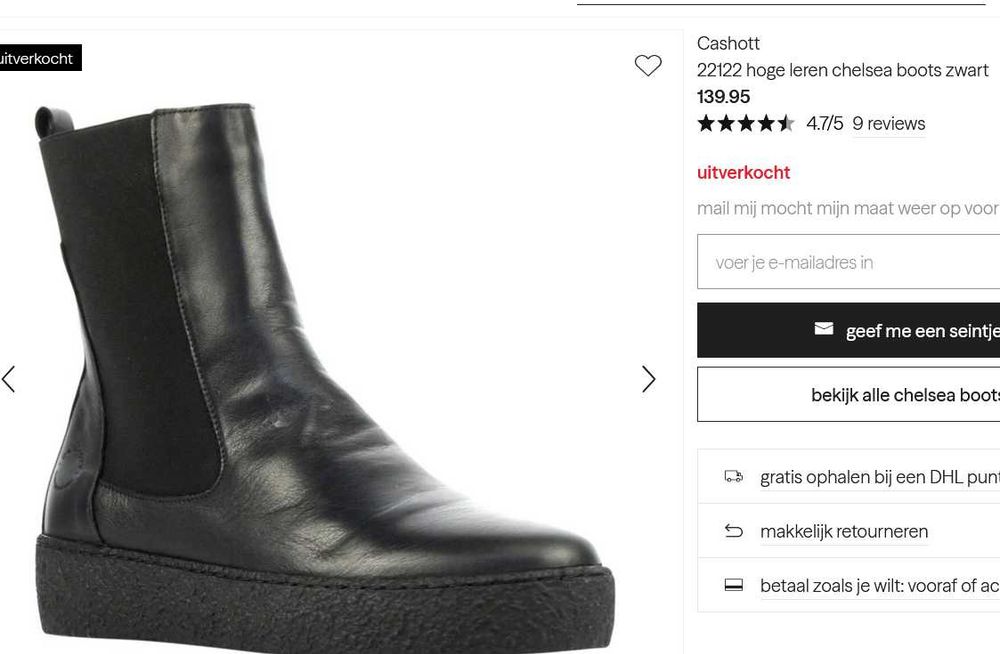Screen dimensions: 1000x654
Task: Open the Cashott brand name
Action: click(728, 43)
